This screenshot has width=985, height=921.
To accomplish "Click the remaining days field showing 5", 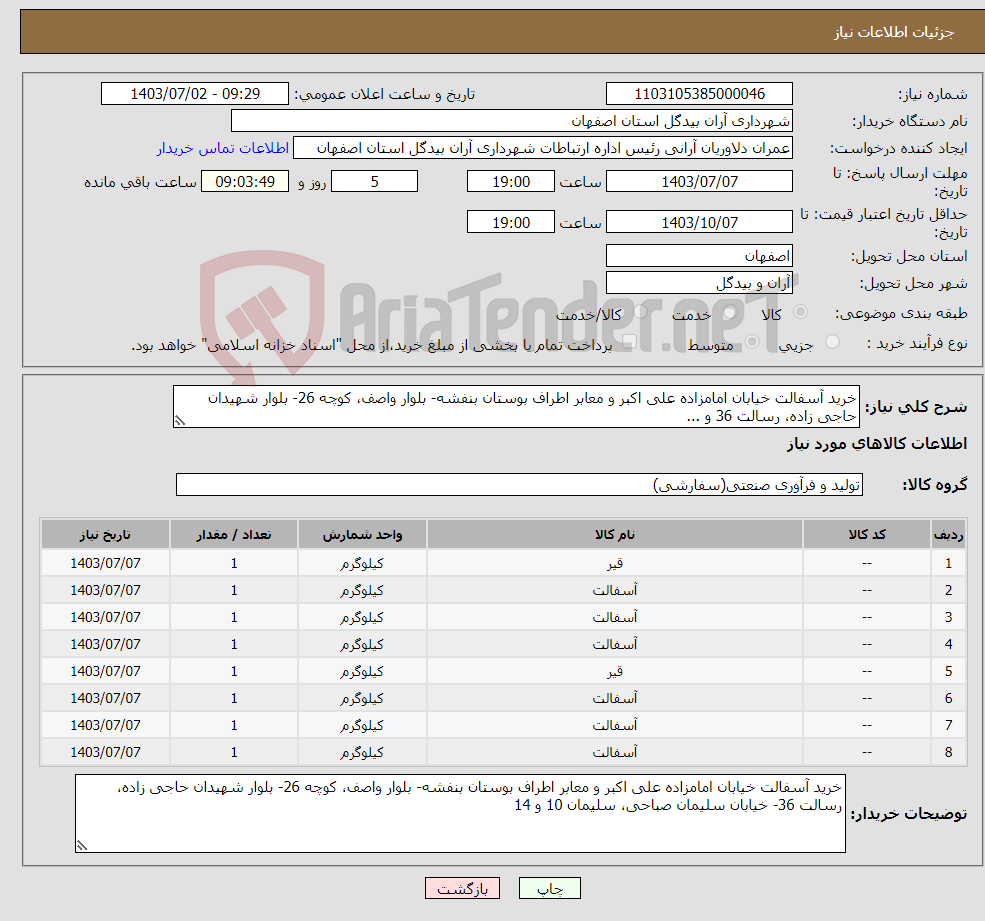I will 374,182.
